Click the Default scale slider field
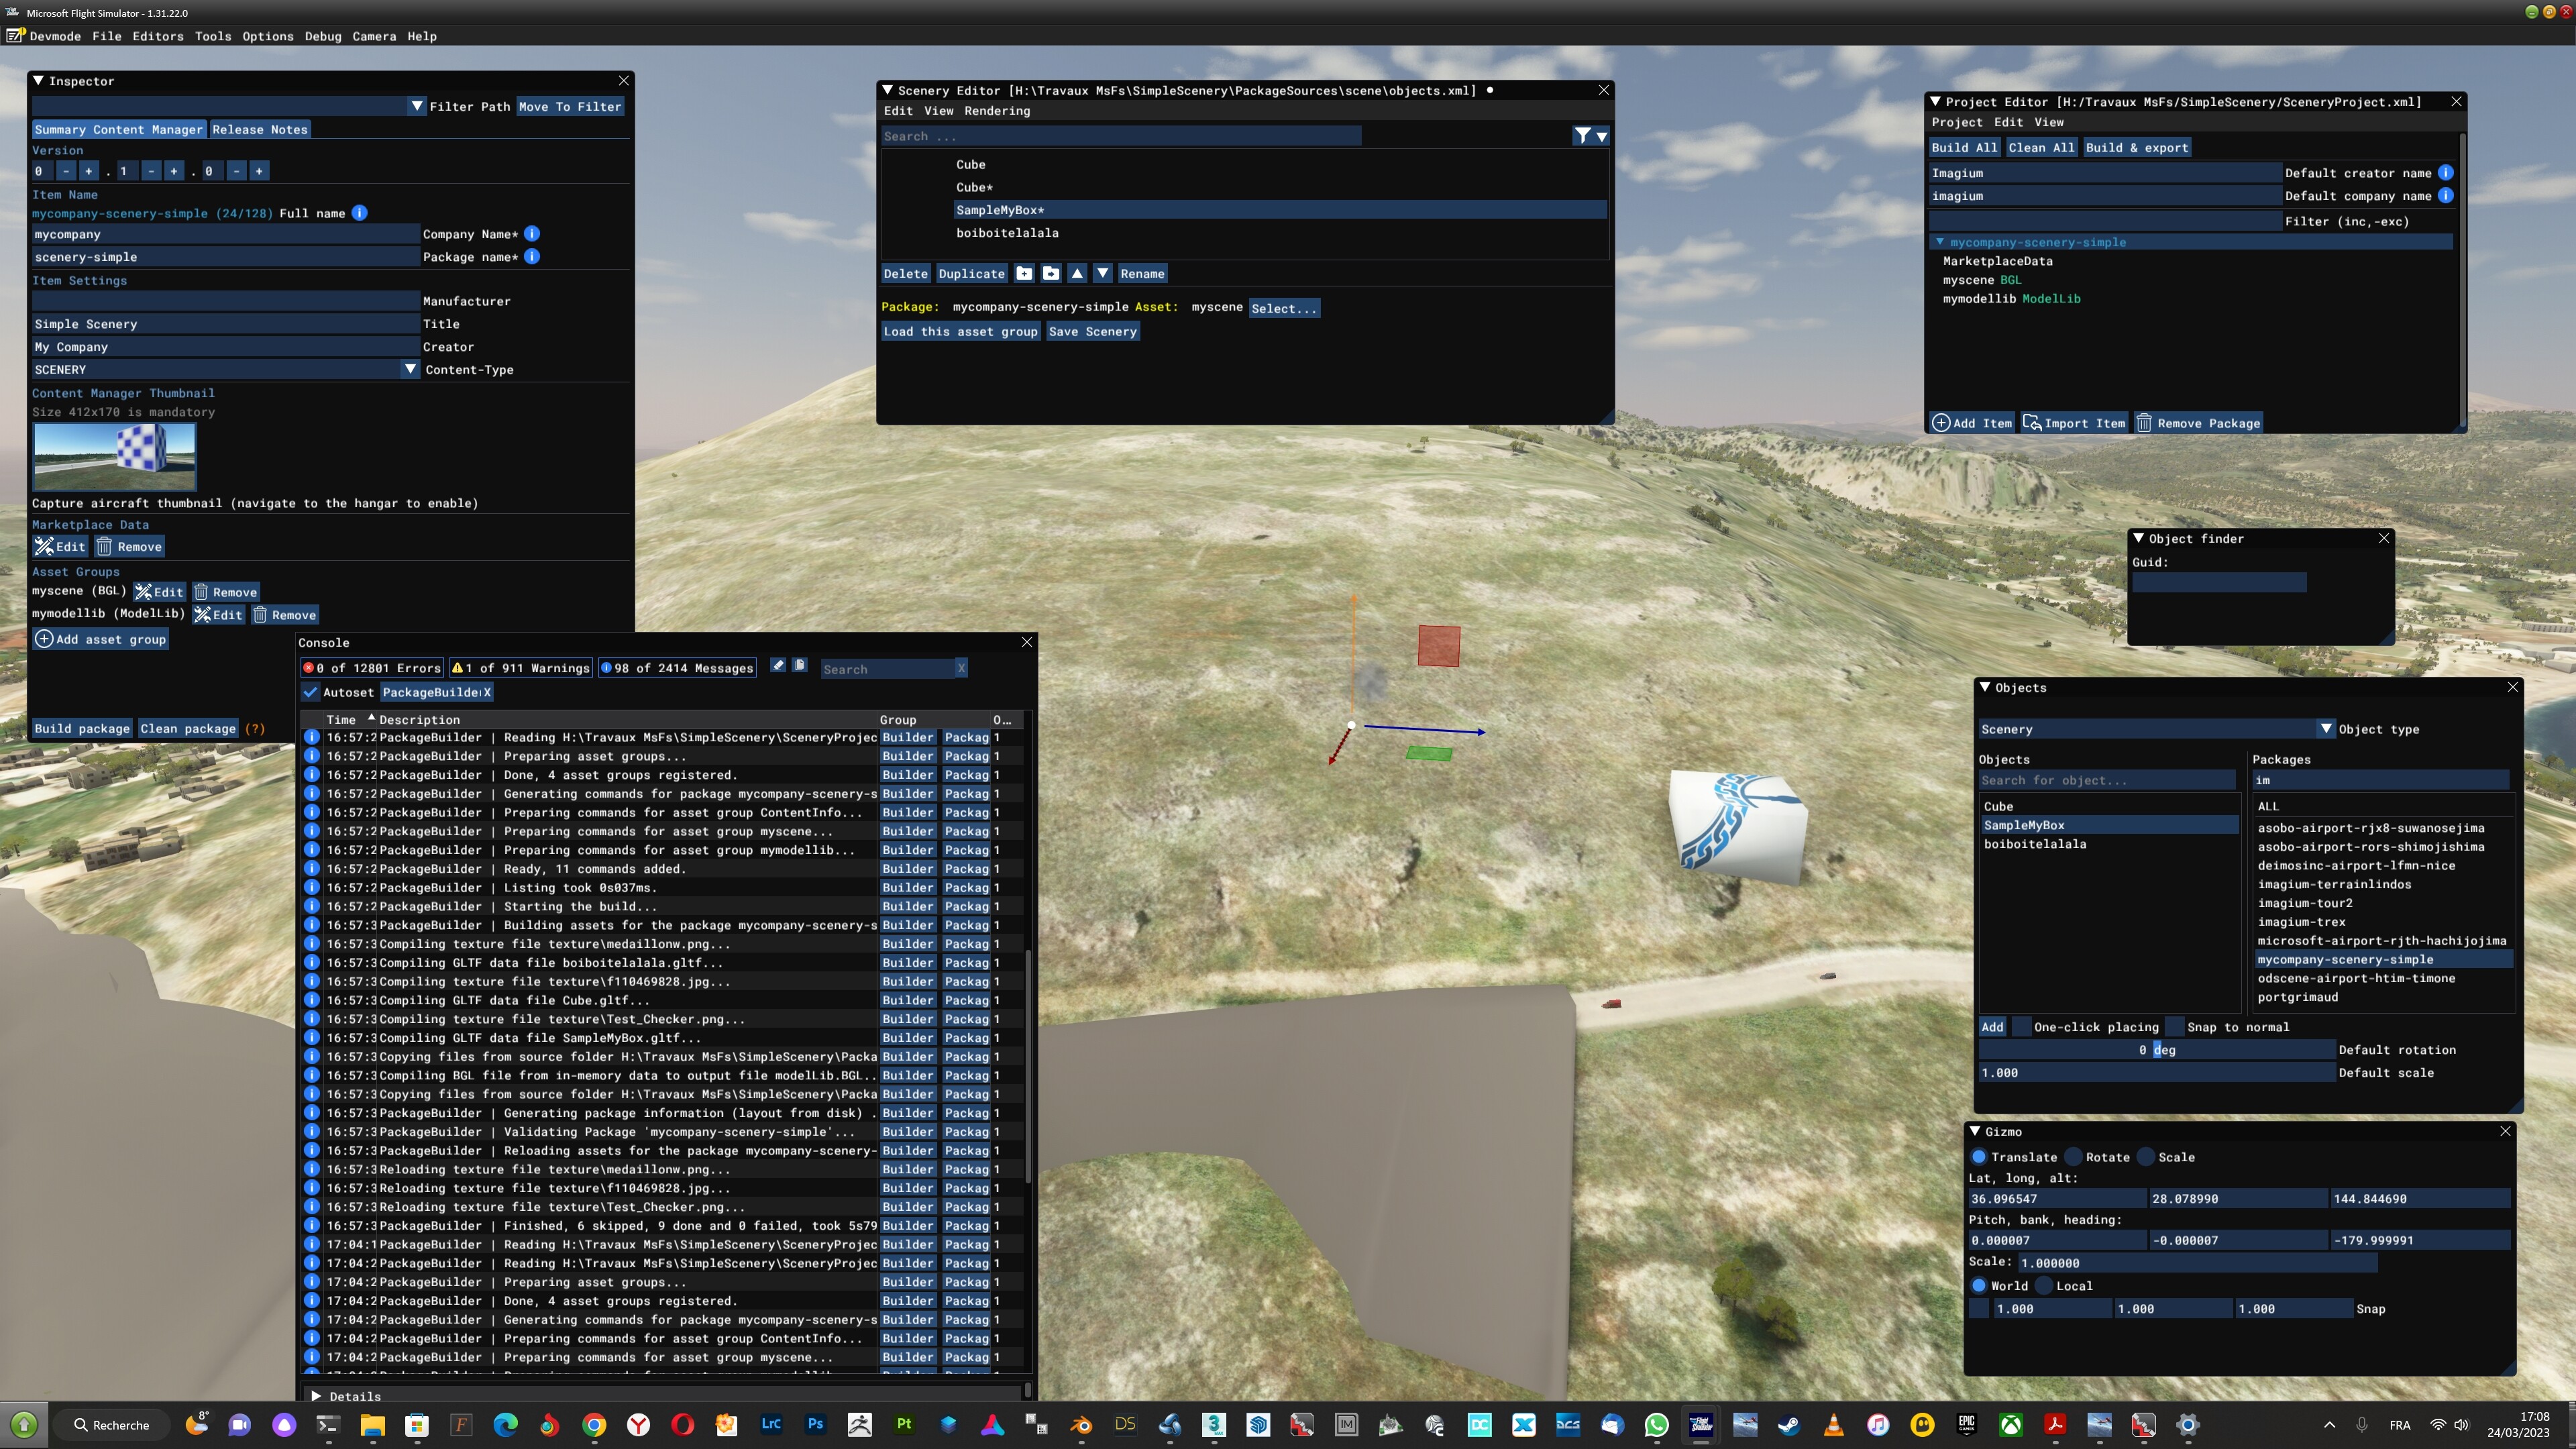2576x1449 pixels. coord(2156,1073)
